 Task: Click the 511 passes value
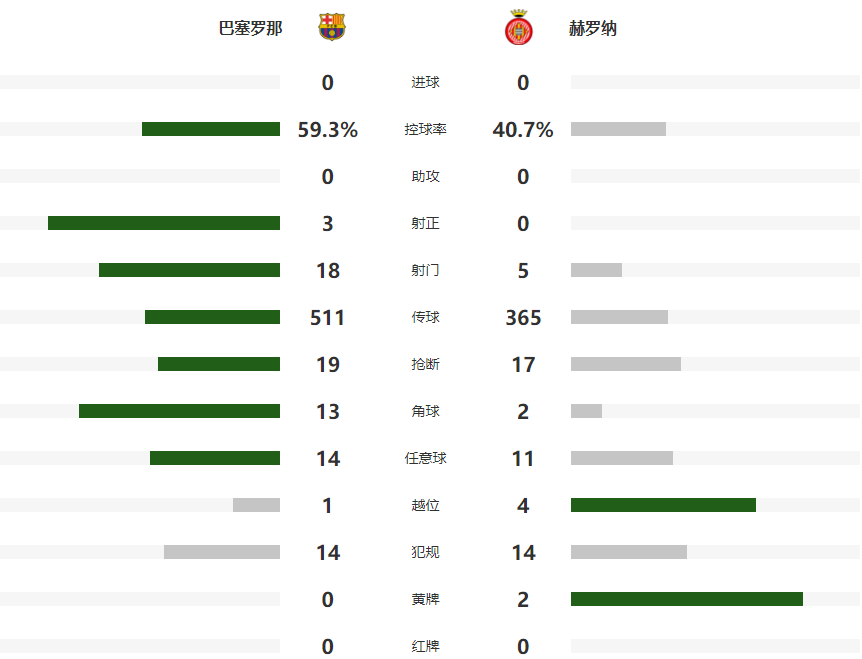click(x=328, y=318)
